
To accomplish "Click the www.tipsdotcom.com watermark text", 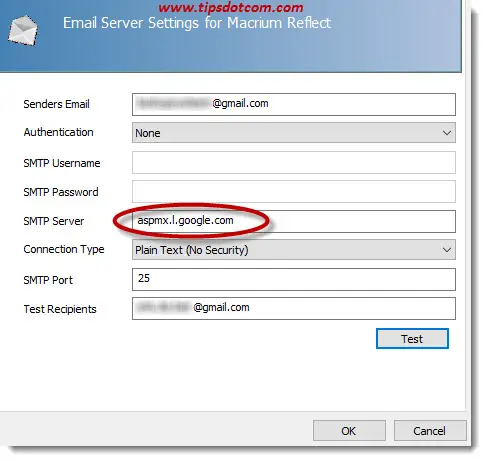I will tap(231, 7).
